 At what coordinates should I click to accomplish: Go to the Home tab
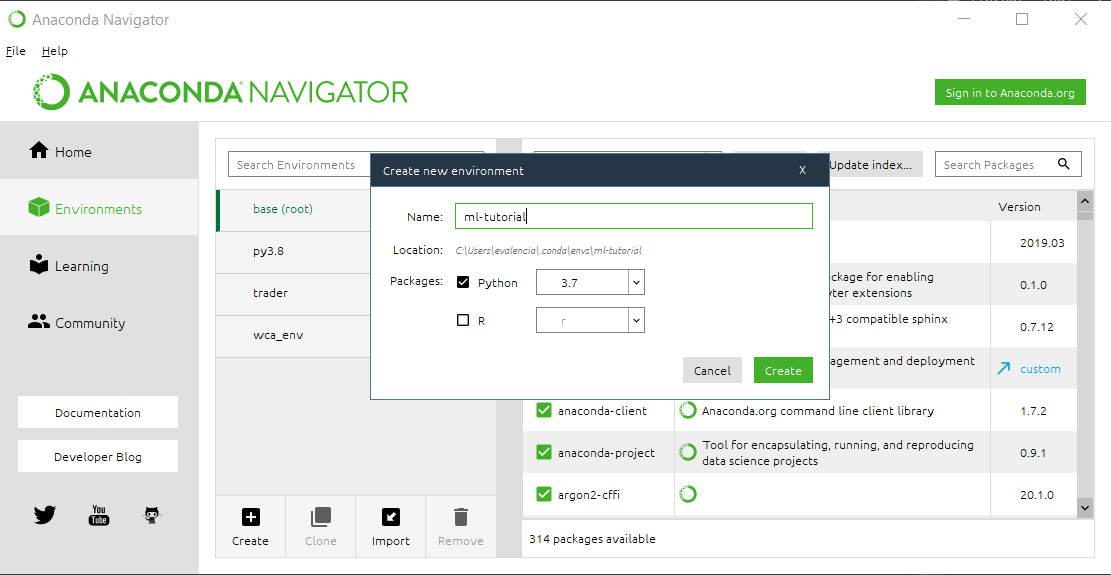99,151
